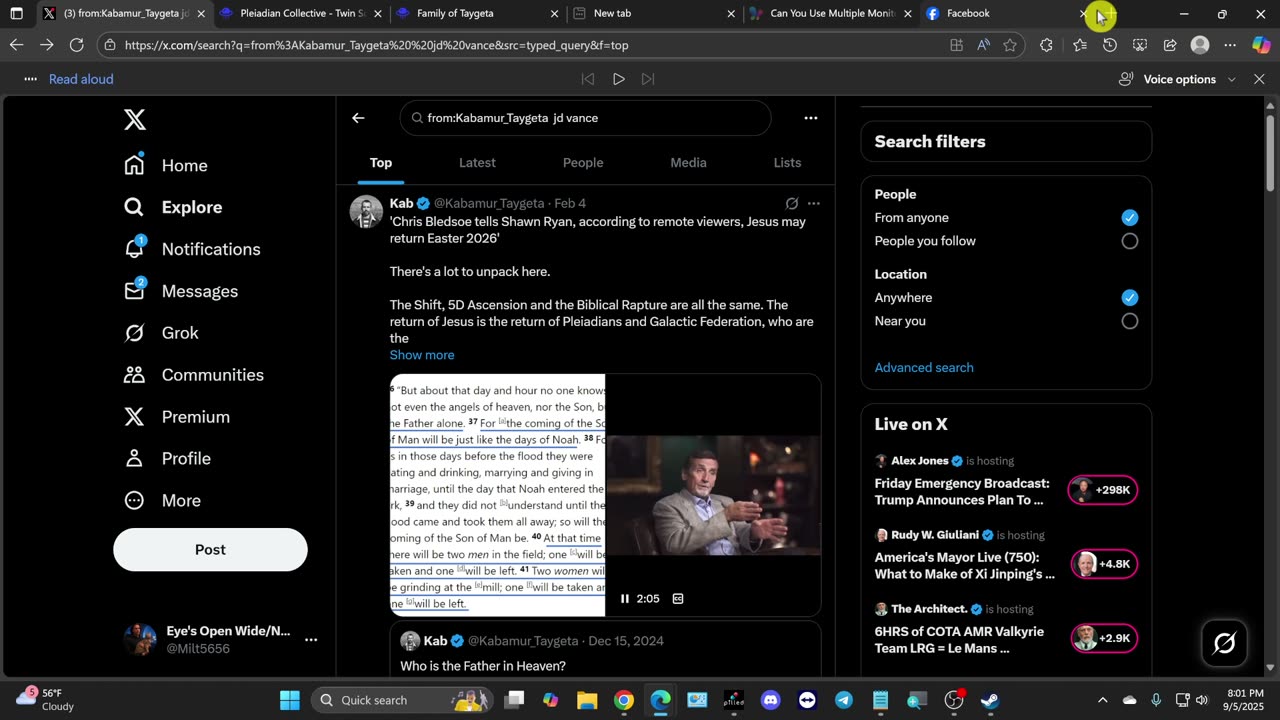The image size is (1280, 720).
Task: Pause the video in the tweet
Action: pos(625,599)
